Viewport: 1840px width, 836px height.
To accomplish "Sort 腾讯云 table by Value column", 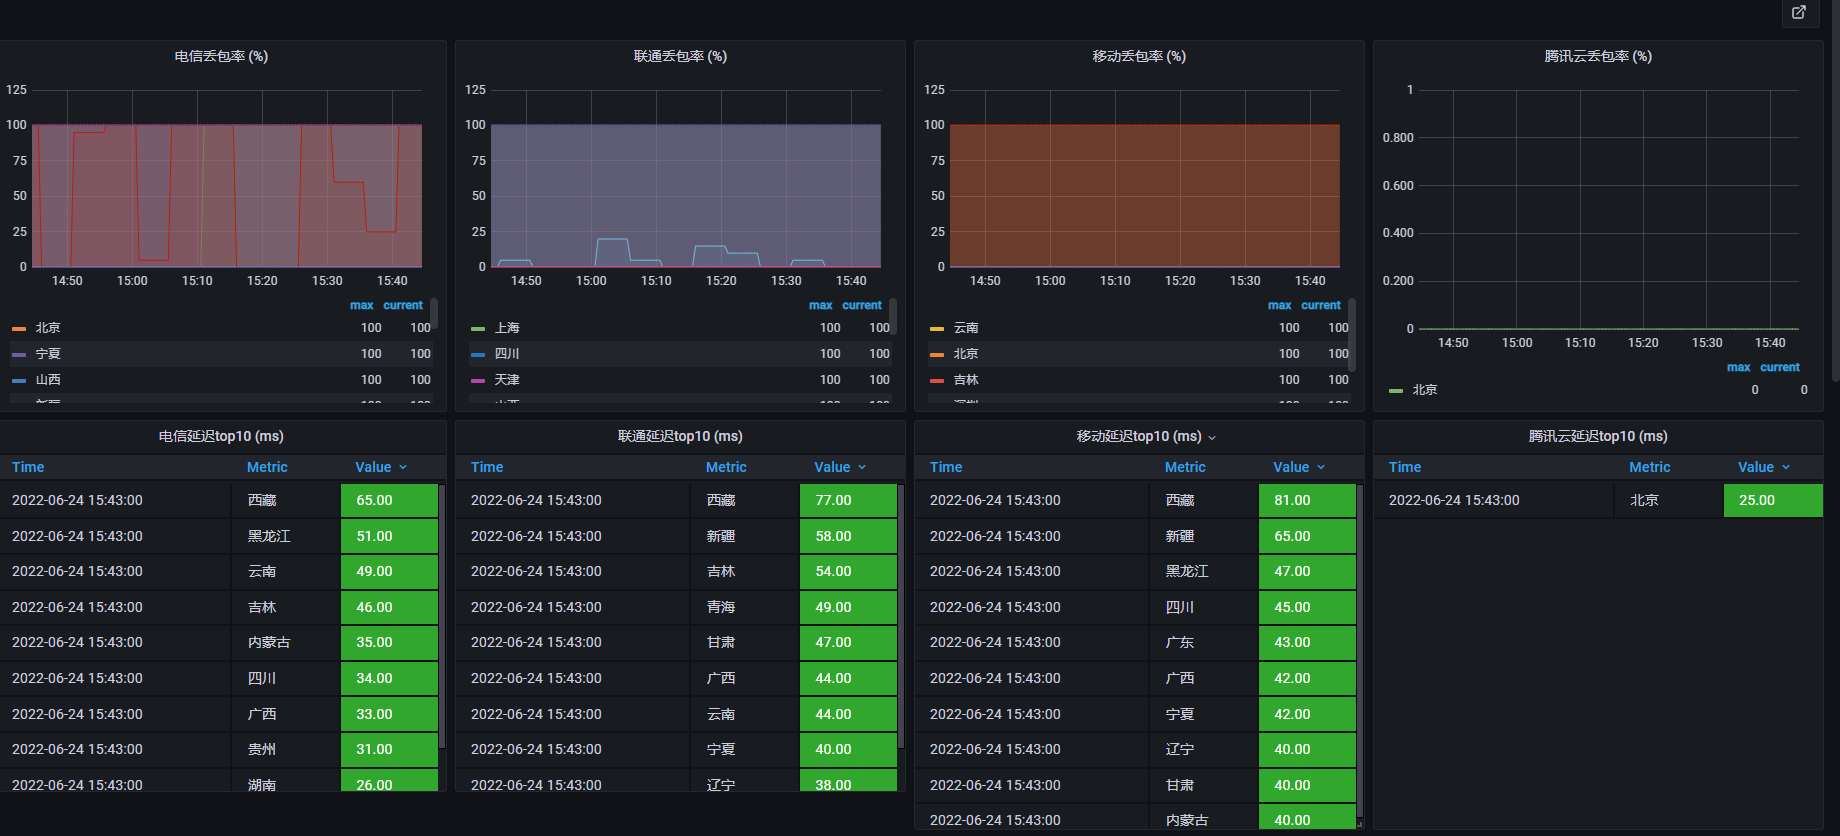I will (x=1764, y=467).
